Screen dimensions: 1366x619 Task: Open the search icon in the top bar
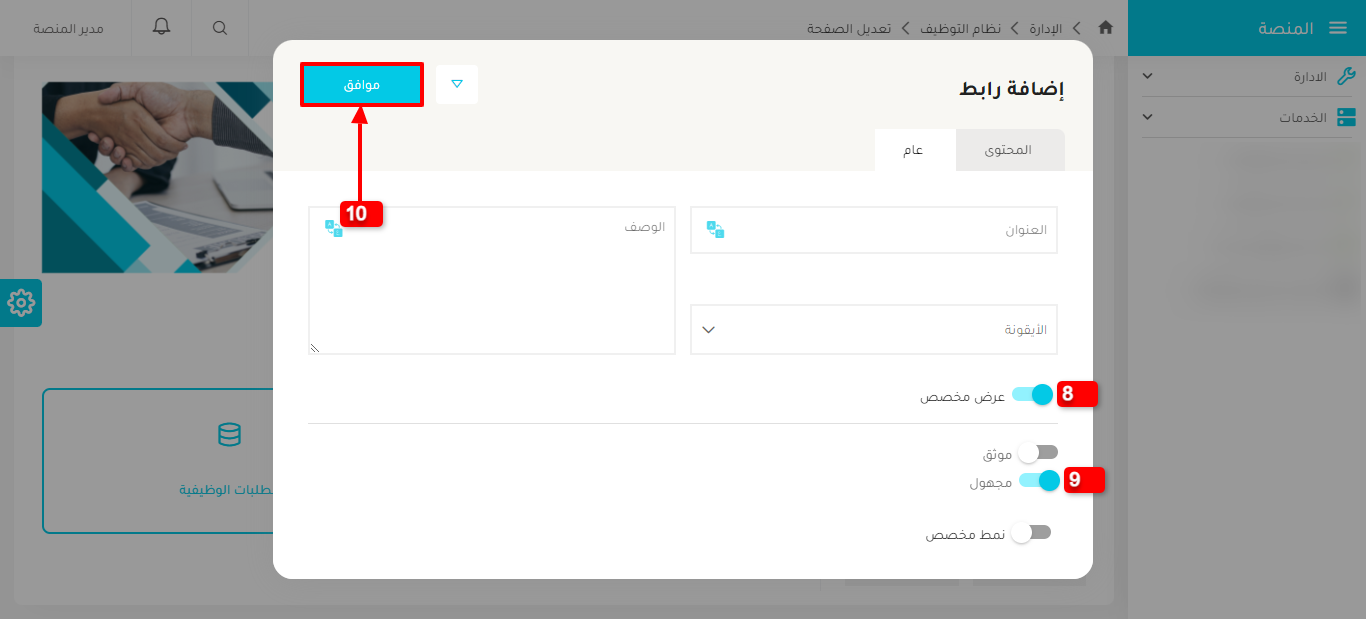click(219, 28)
